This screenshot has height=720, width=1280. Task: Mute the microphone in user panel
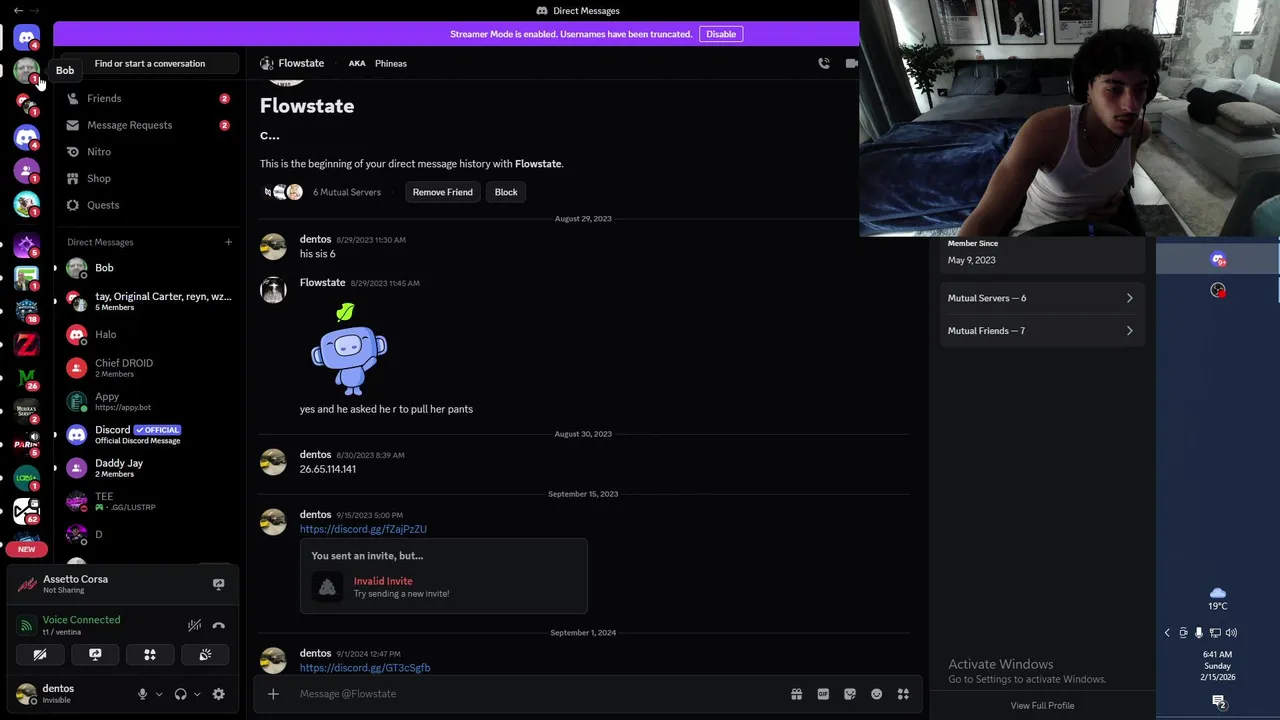142,694
